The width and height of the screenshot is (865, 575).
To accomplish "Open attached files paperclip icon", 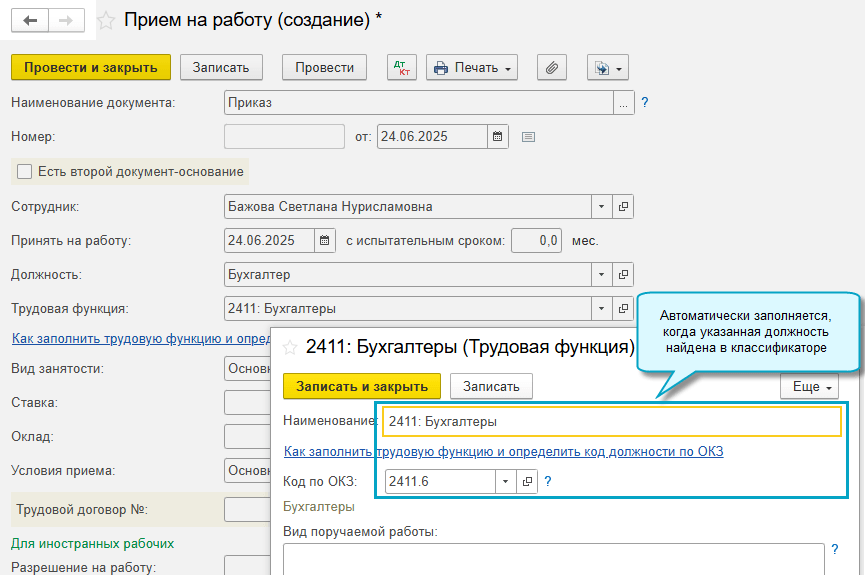I will (x=552, y=68).
